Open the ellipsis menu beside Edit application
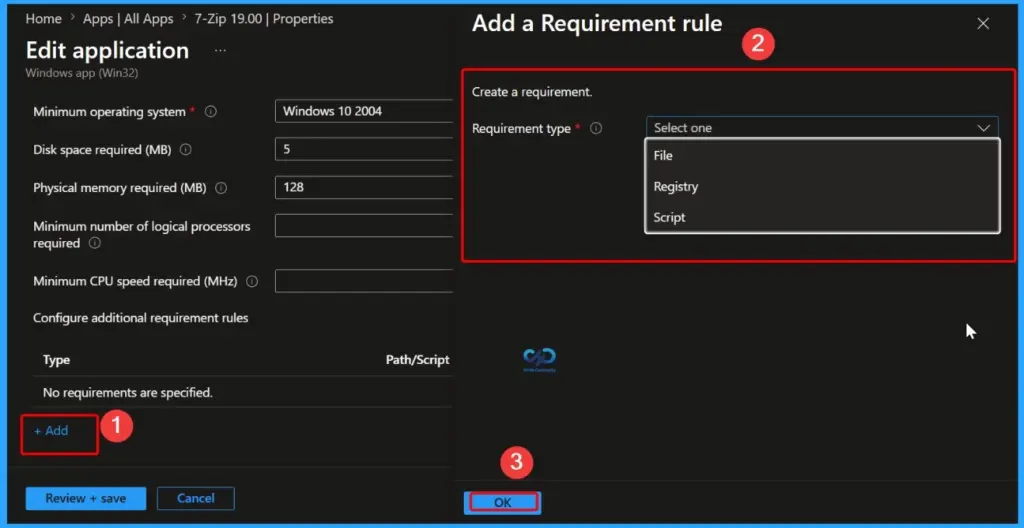This screenshot has width=1024, height=528. click(x=220, y=51)
